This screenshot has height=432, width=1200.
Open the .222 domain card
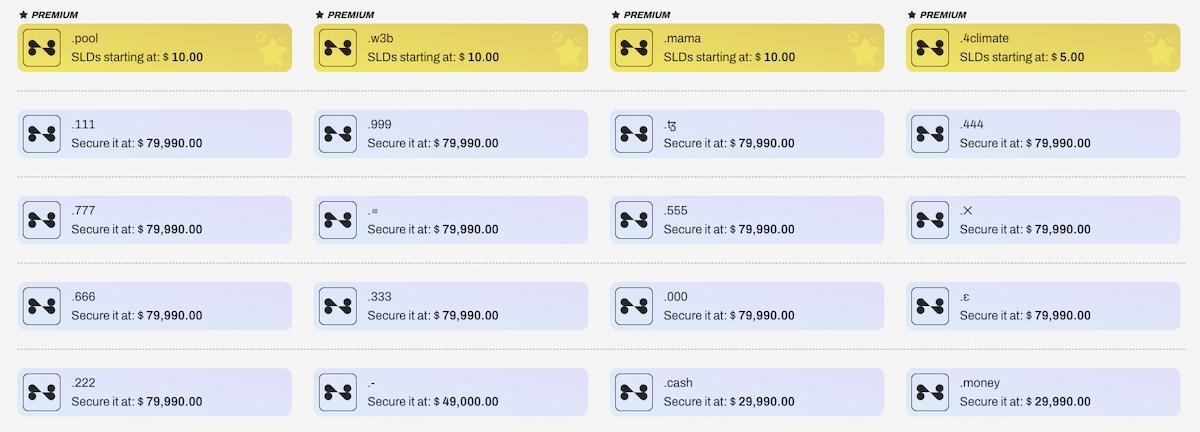tap(155, 392)
